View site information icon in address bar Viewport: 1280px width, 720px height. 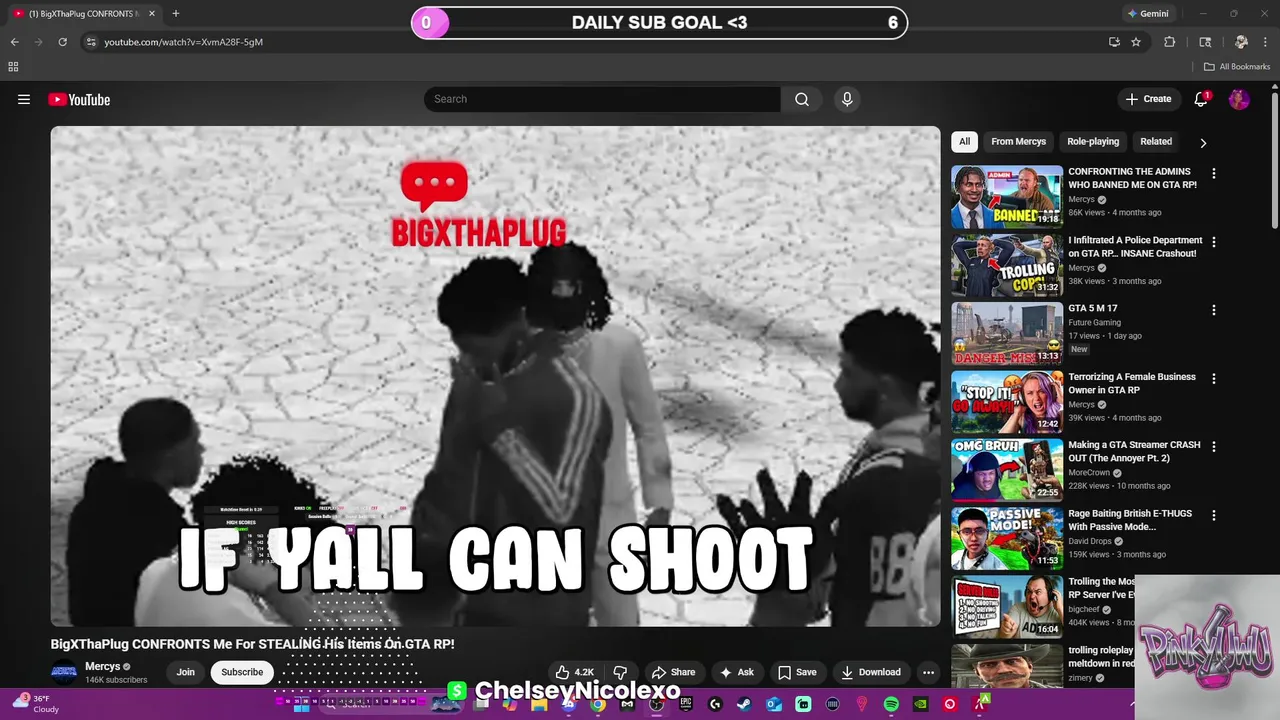point(91,42)
